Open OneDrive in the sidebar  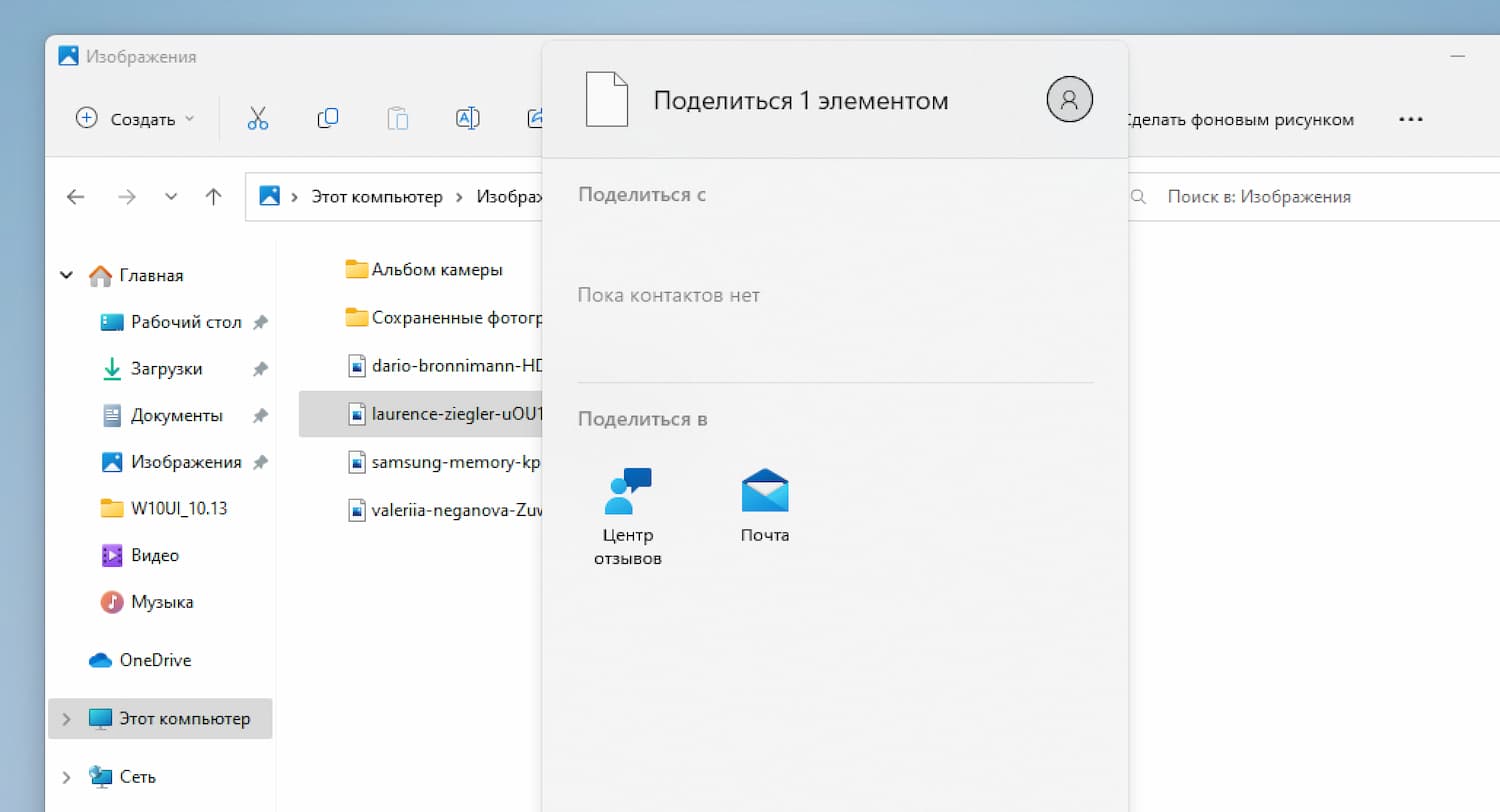pyautogui.click(x=154, y=660)
